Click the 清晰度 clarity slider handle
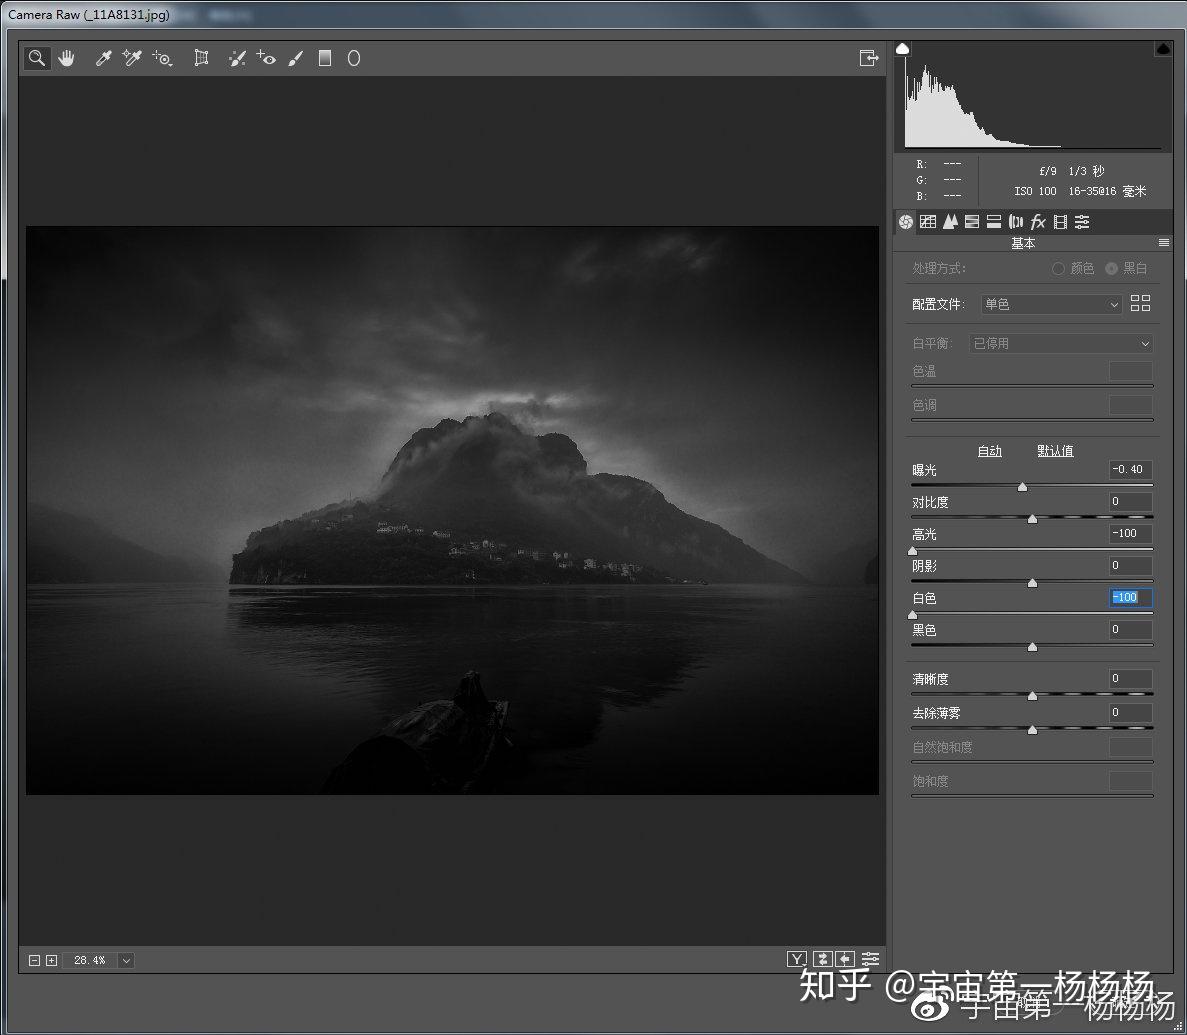 click(x=1033, y=696)
